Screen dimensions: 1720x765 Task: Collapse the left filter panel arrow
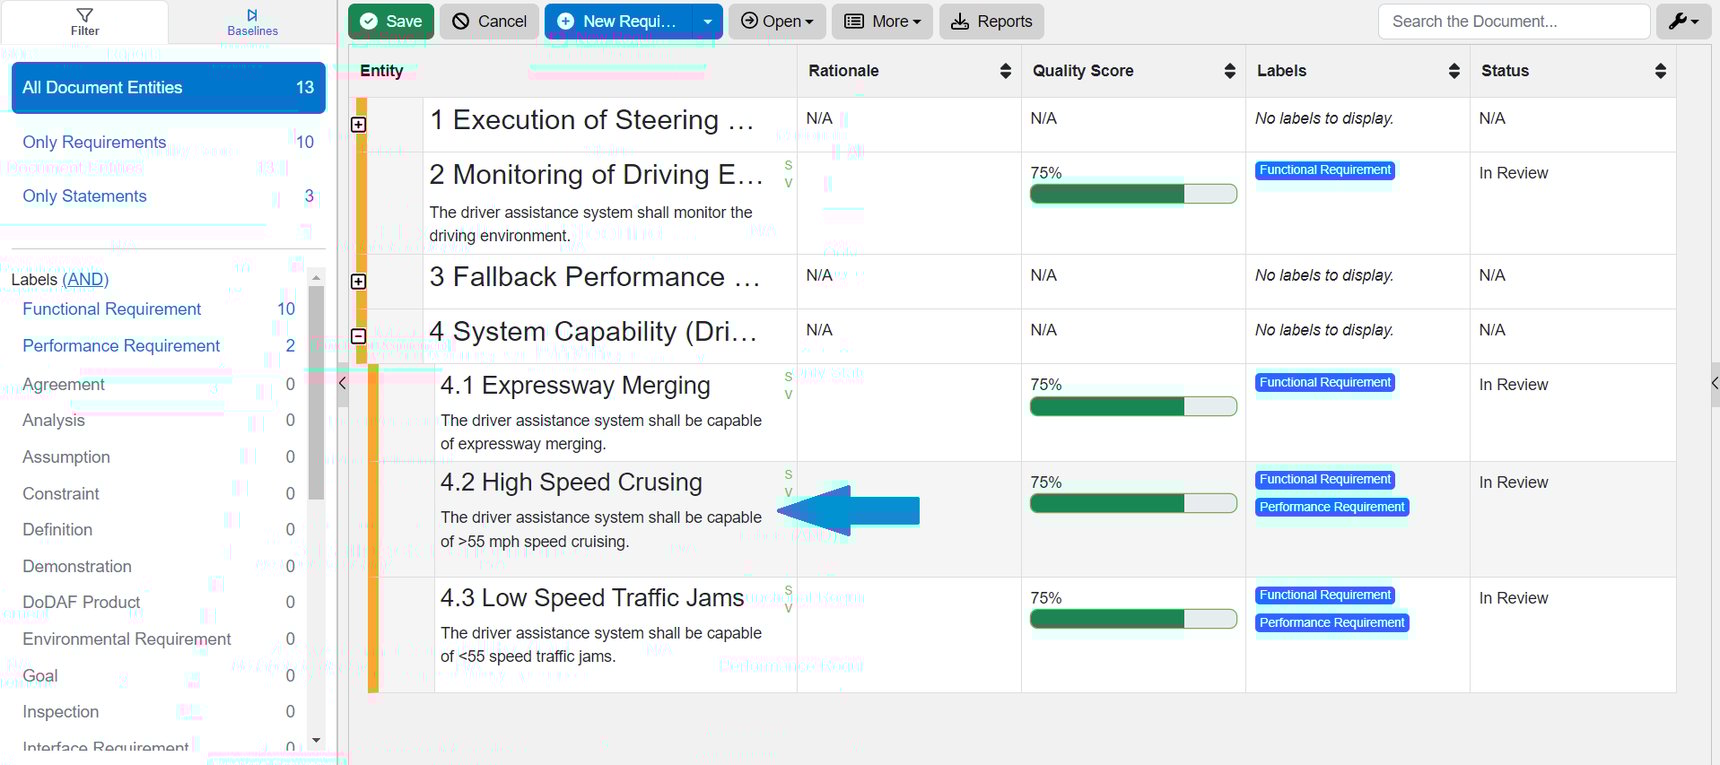point(342,383)
